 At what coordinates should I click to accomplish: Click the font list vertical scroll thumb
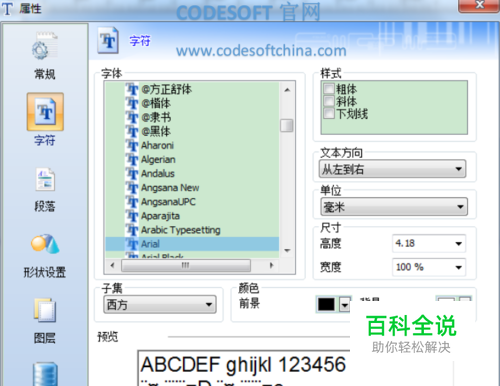tap(287, 126)
